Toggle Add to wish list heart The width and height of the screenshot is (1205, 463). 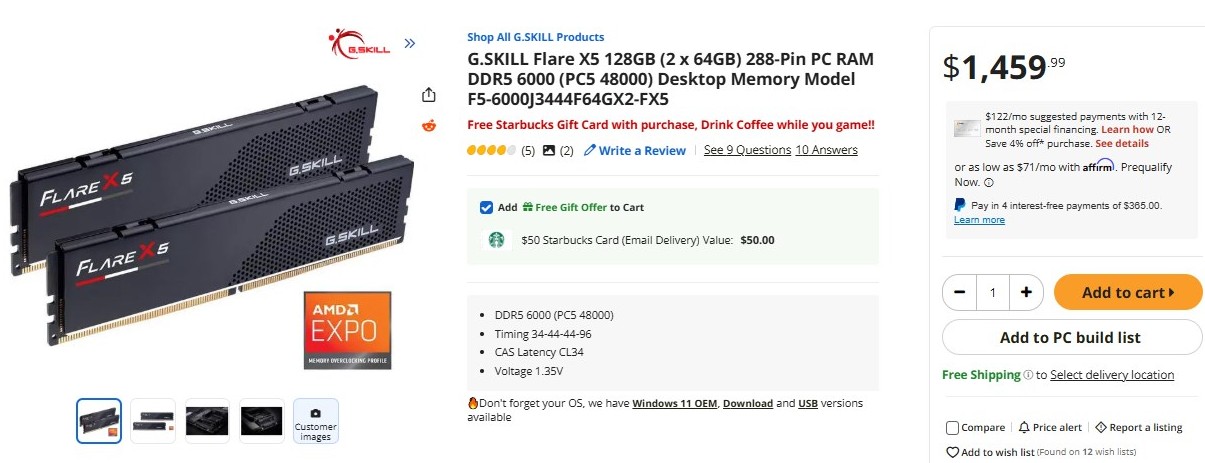tap(952, 452)
